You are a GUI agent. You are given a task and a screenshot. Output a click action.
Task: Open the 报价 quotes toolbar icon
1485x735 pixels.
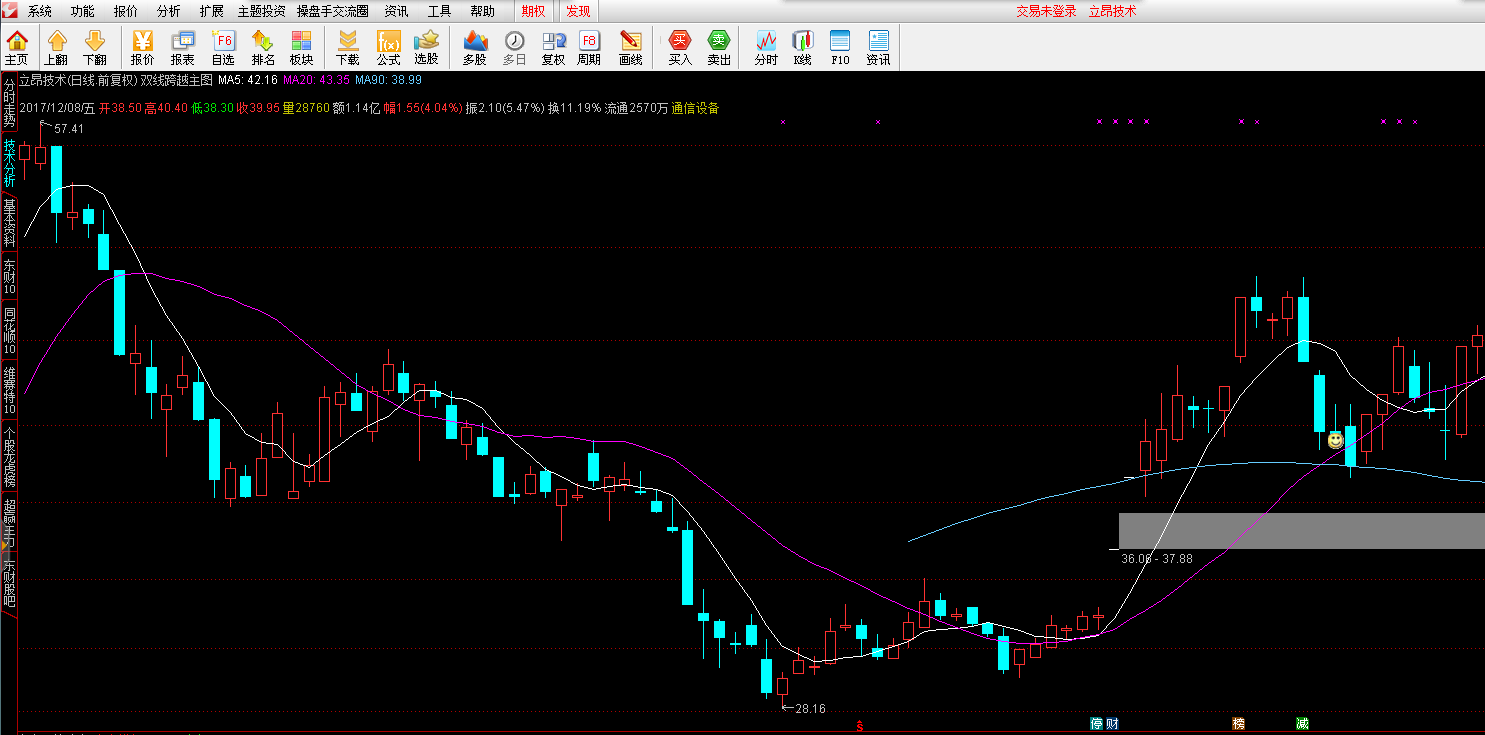coord(143,47)
